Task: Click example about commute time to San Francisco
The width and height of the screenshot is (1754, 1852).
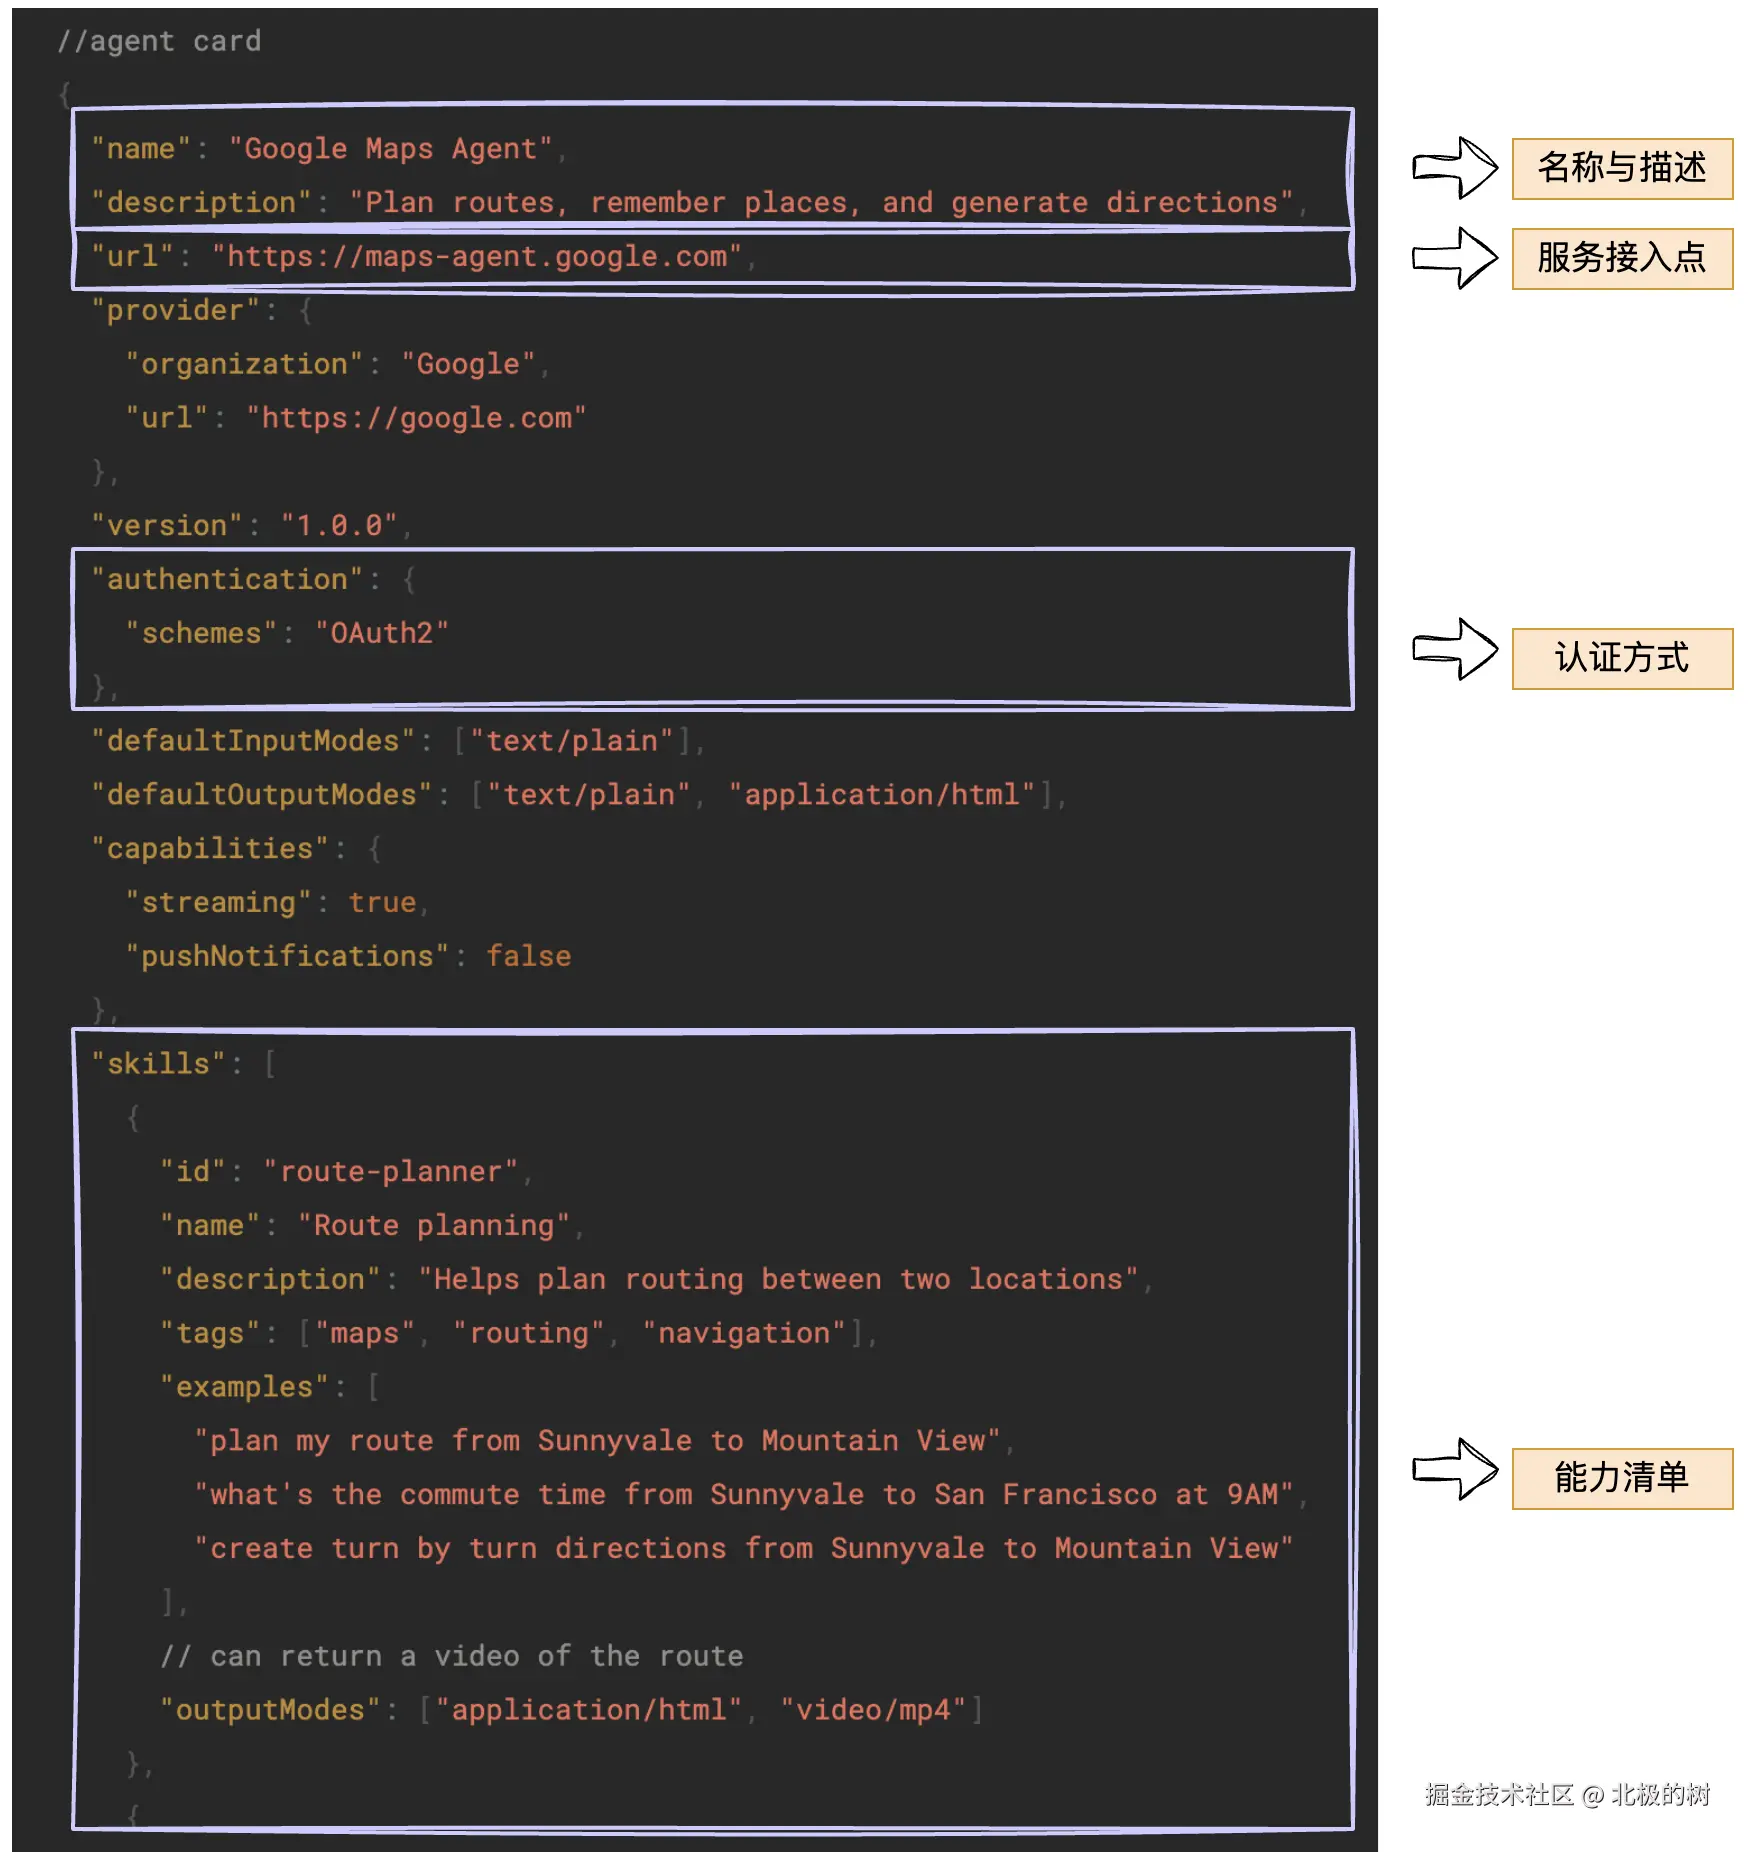Action: (x=745, y=1495)
